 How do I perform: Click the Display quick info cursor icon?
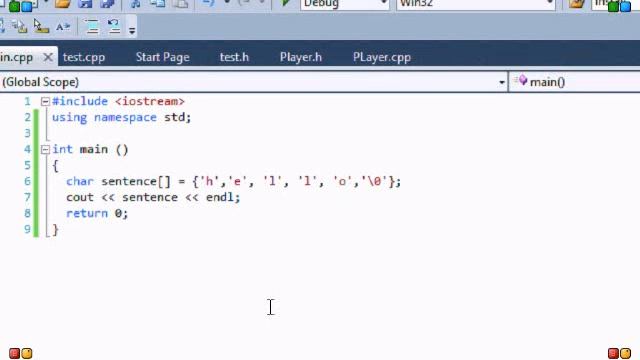tap(41, 27)
